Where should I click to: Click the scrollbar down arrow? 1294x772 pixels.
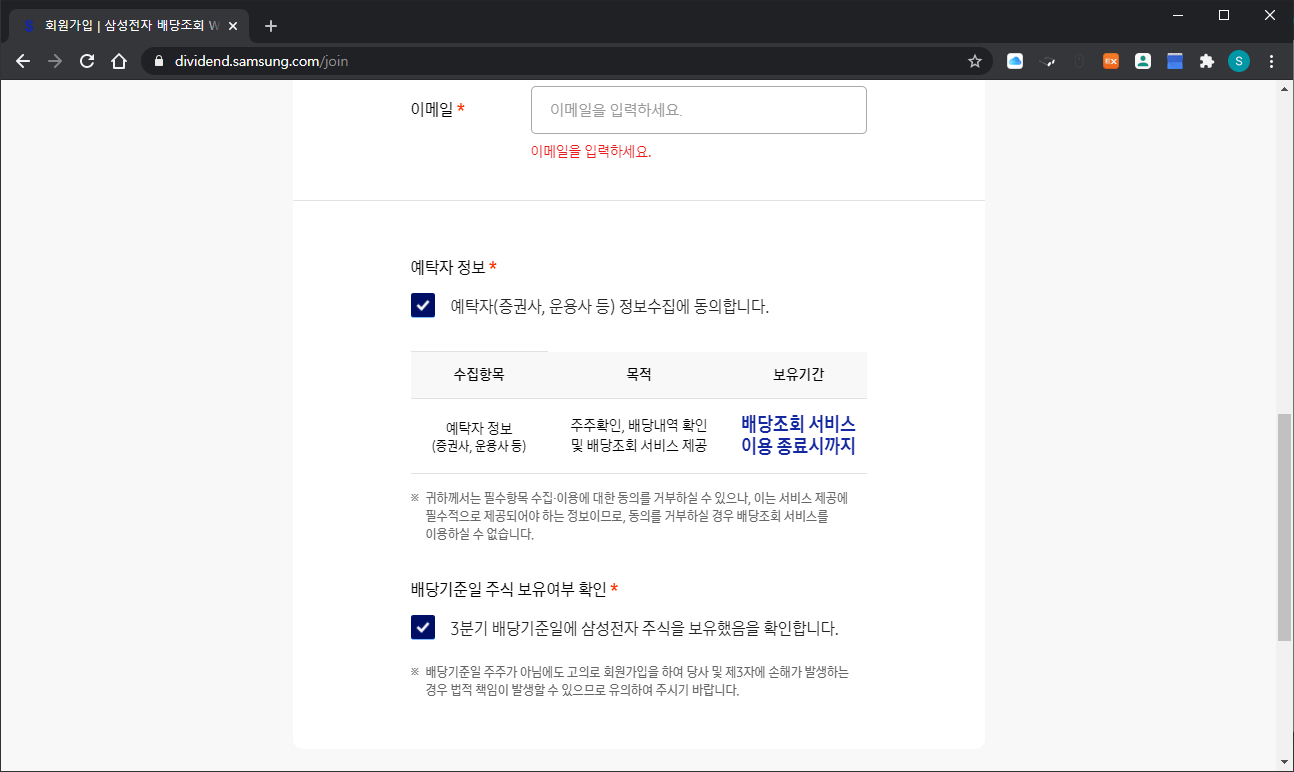1285,763
